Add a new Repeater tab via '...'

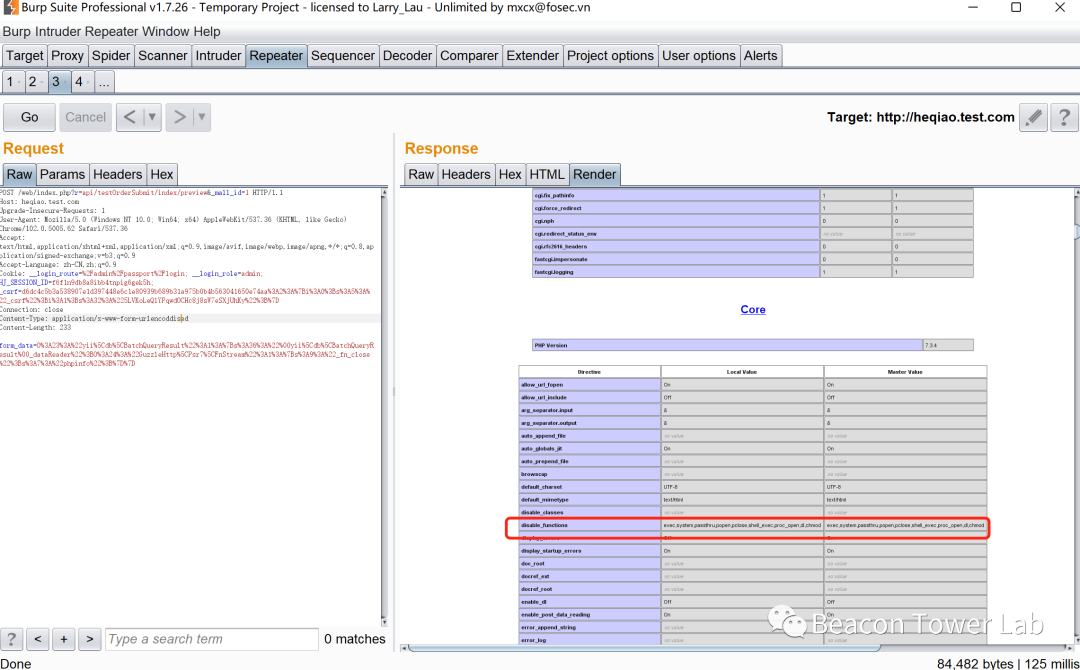(x=104, y=82)
